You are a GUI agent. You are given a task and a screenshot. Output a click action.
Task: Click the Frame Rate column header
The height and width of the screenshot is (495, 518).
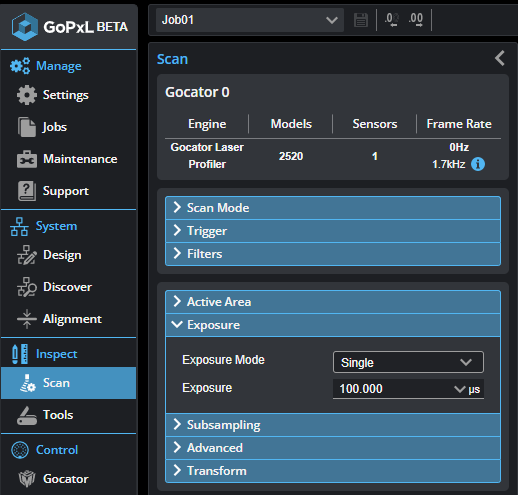point(459,124)
